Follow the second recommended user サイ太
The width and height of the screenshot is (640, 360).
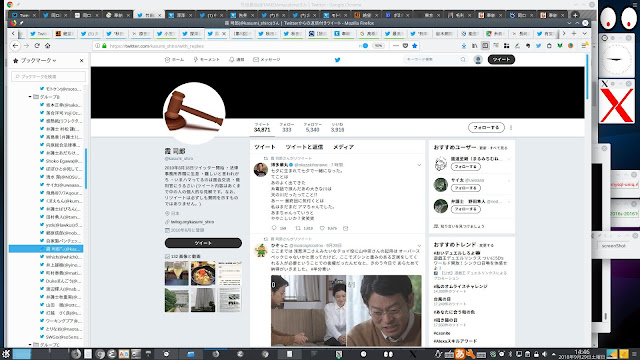(x=466, y=188)
